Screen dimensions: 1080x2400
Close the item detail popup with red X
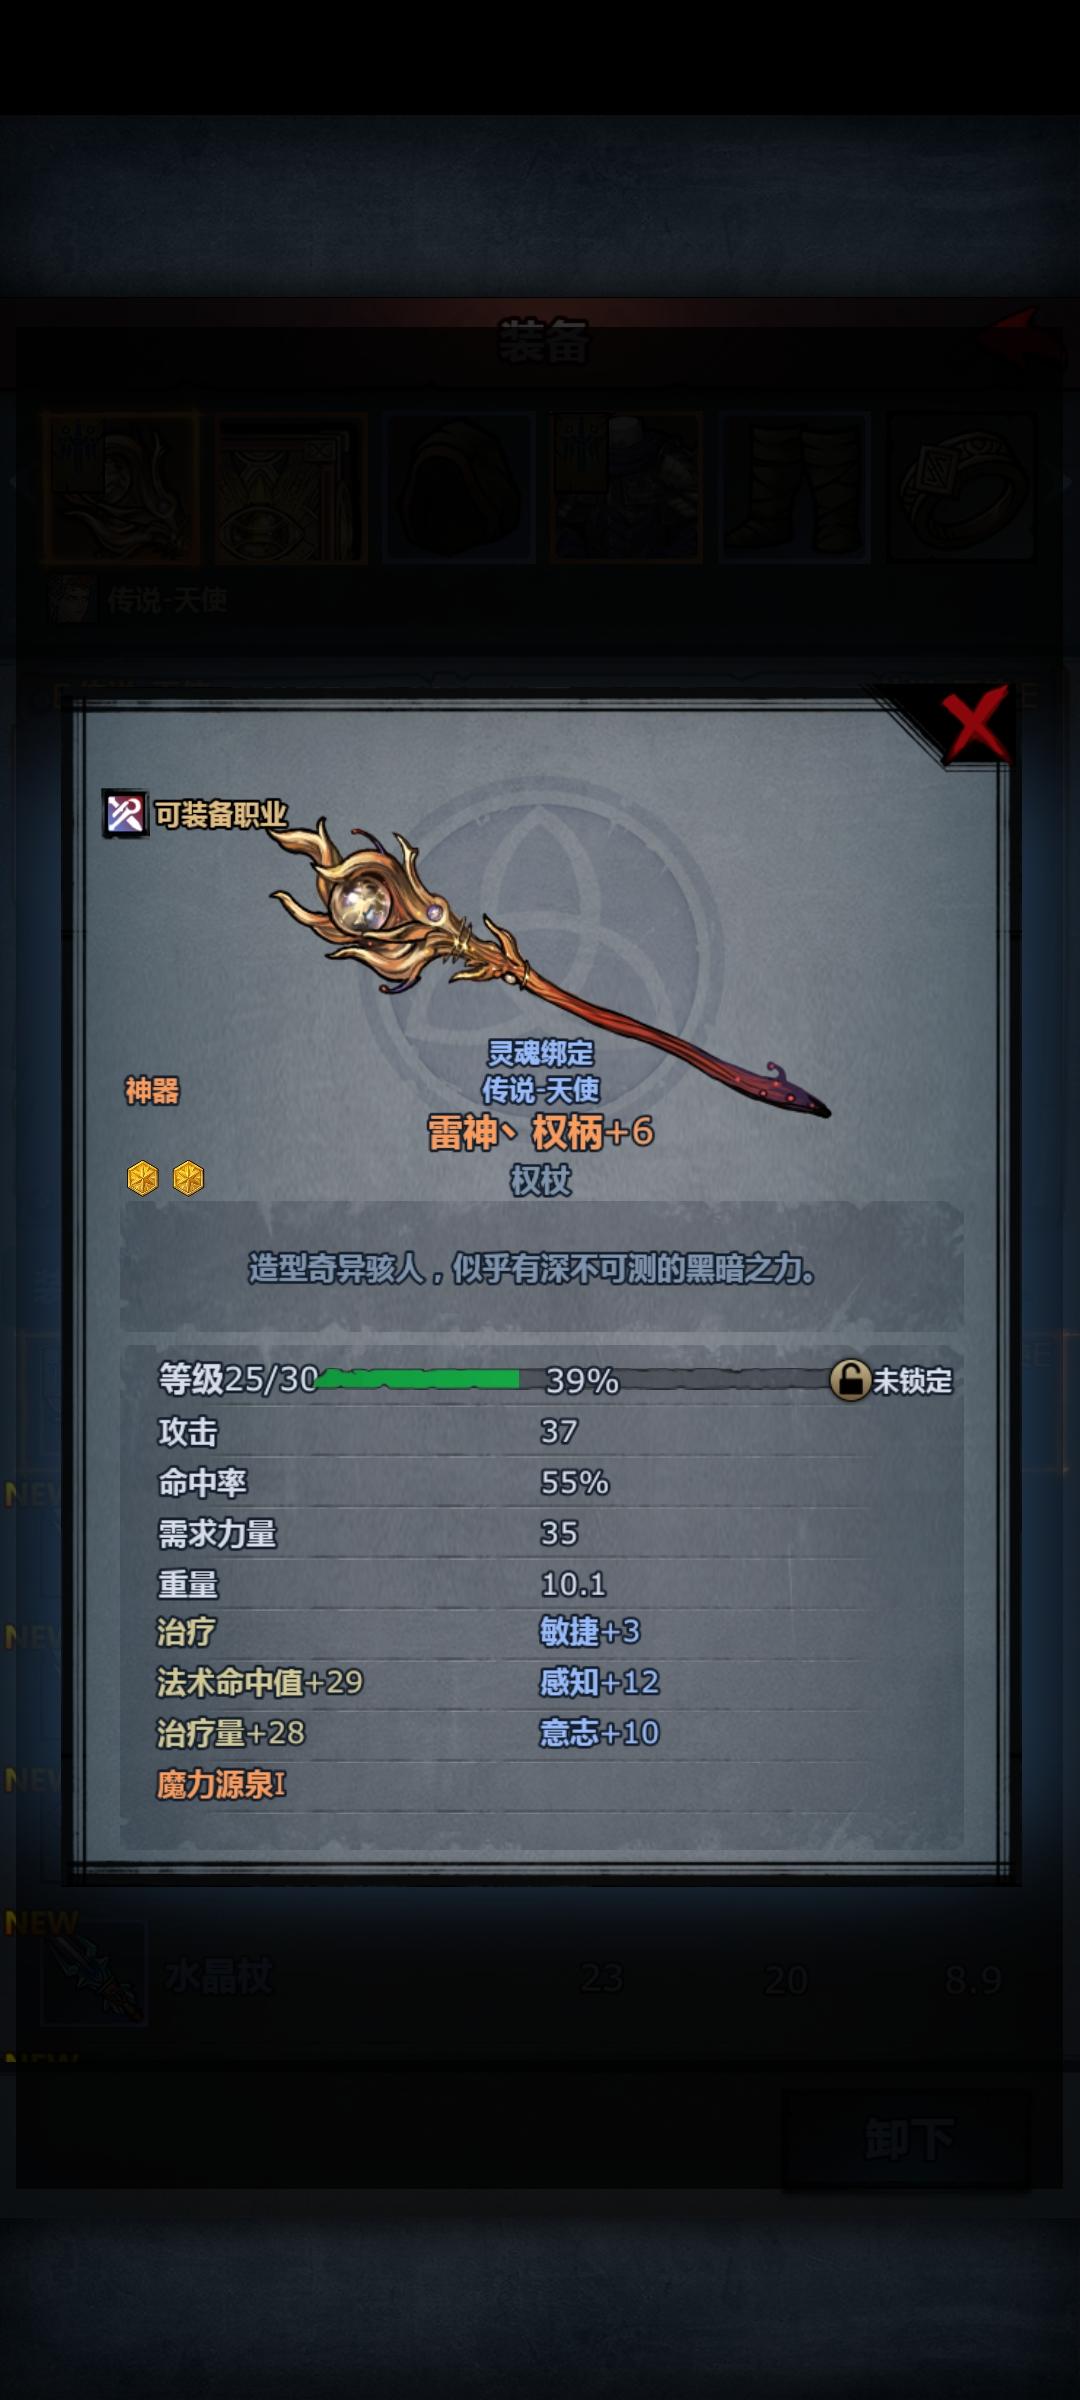point(975,722)
